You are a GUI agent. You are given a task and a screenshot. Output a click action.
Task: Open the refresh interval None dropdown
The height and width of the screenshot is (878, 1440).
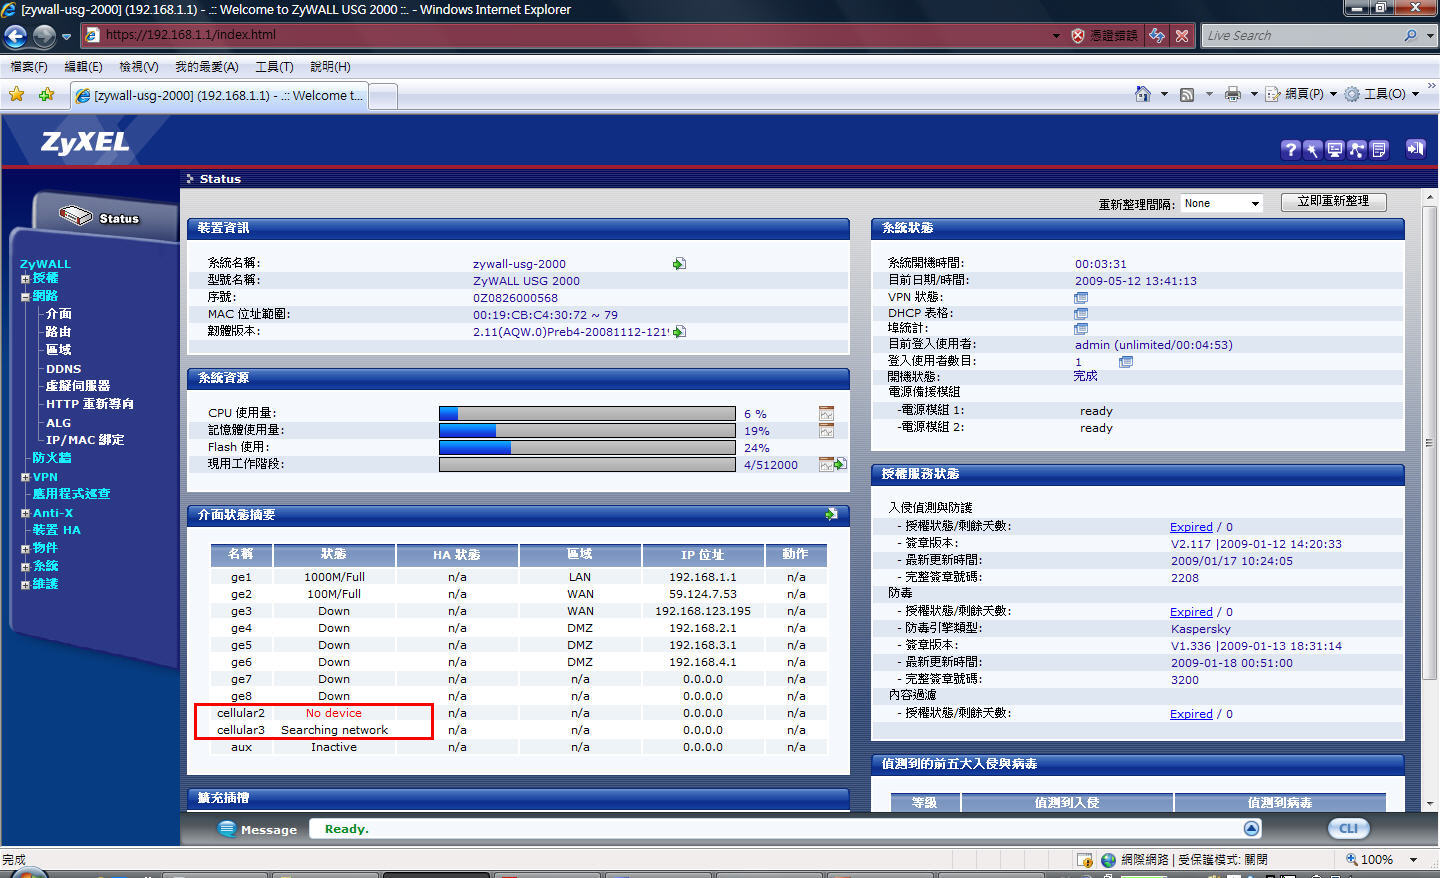coord(1221,203)
